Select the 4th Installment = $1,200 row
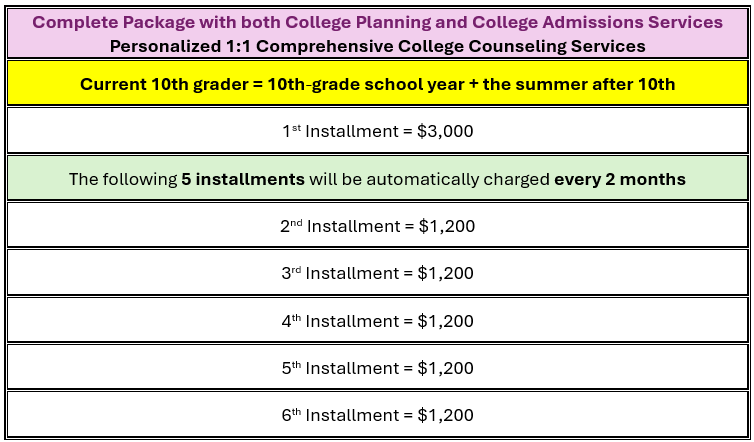This screenshot has height=442, width=754. 377,320
